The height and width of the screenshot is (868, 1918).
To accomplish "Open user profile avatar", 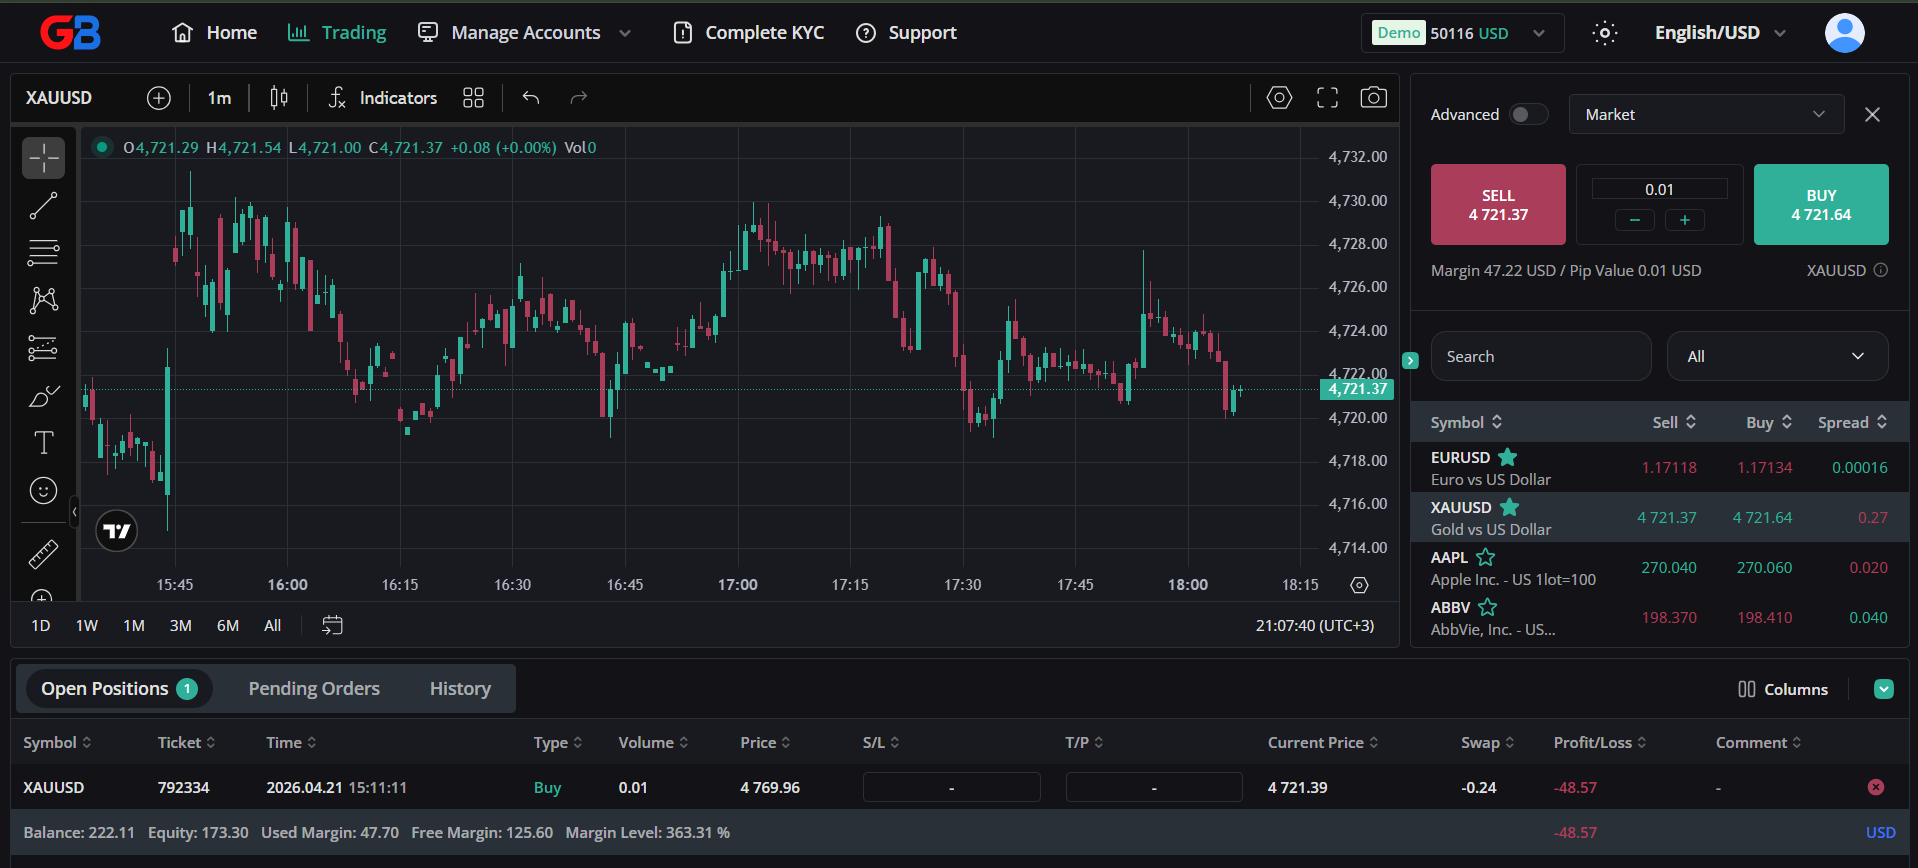I will click(1845, 33).
